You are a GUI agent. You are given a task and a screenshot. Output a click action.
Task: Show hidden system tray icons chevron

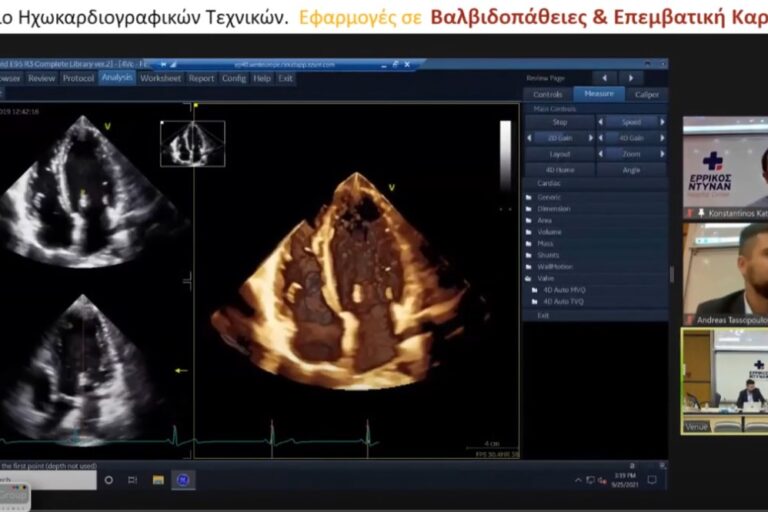pos(578,481)
